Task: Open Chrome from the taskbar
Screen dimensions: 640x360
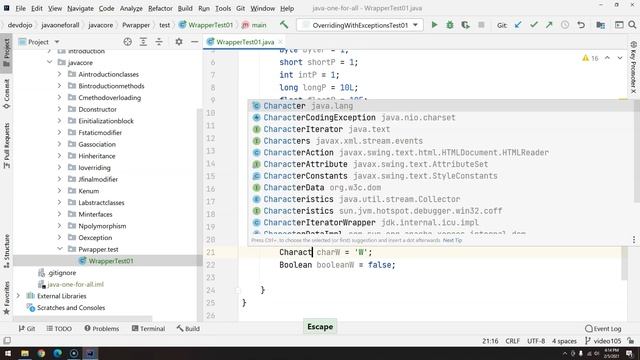Action: pyautogui.click(x=41, y=353)
